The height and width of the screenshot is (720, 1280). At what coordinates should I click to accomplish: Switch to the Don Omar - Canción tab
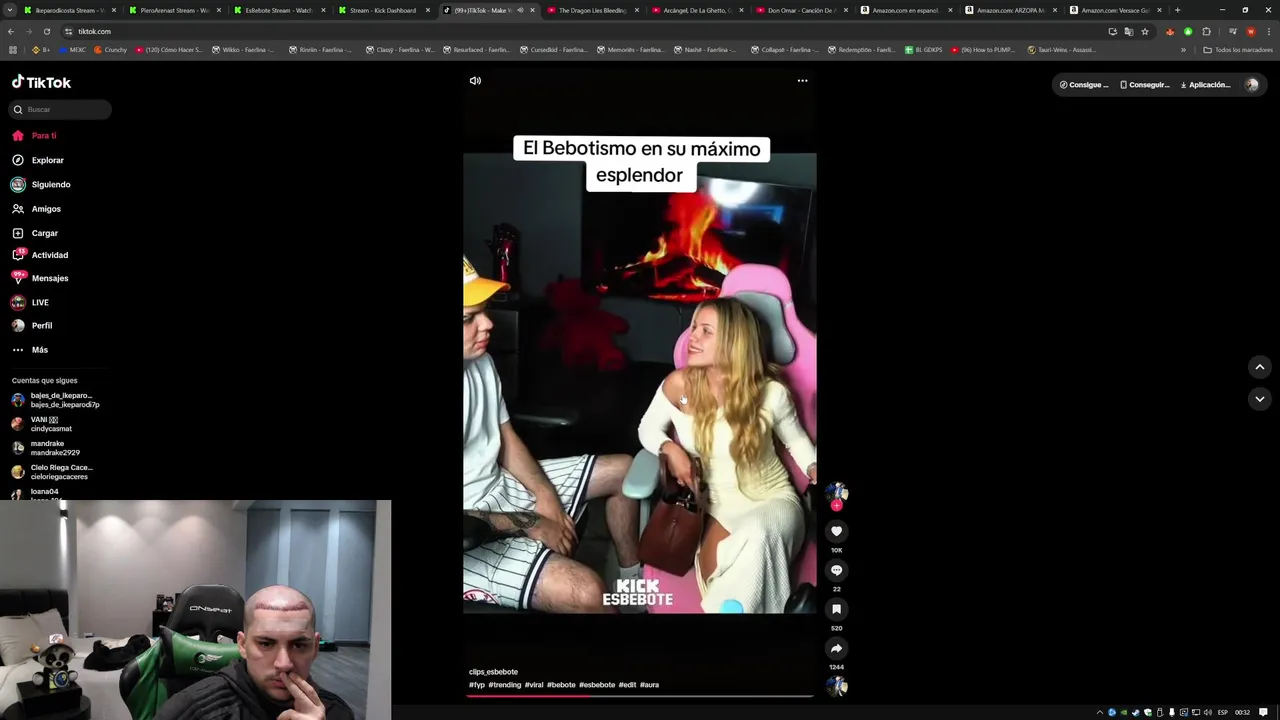pos(801,10)
